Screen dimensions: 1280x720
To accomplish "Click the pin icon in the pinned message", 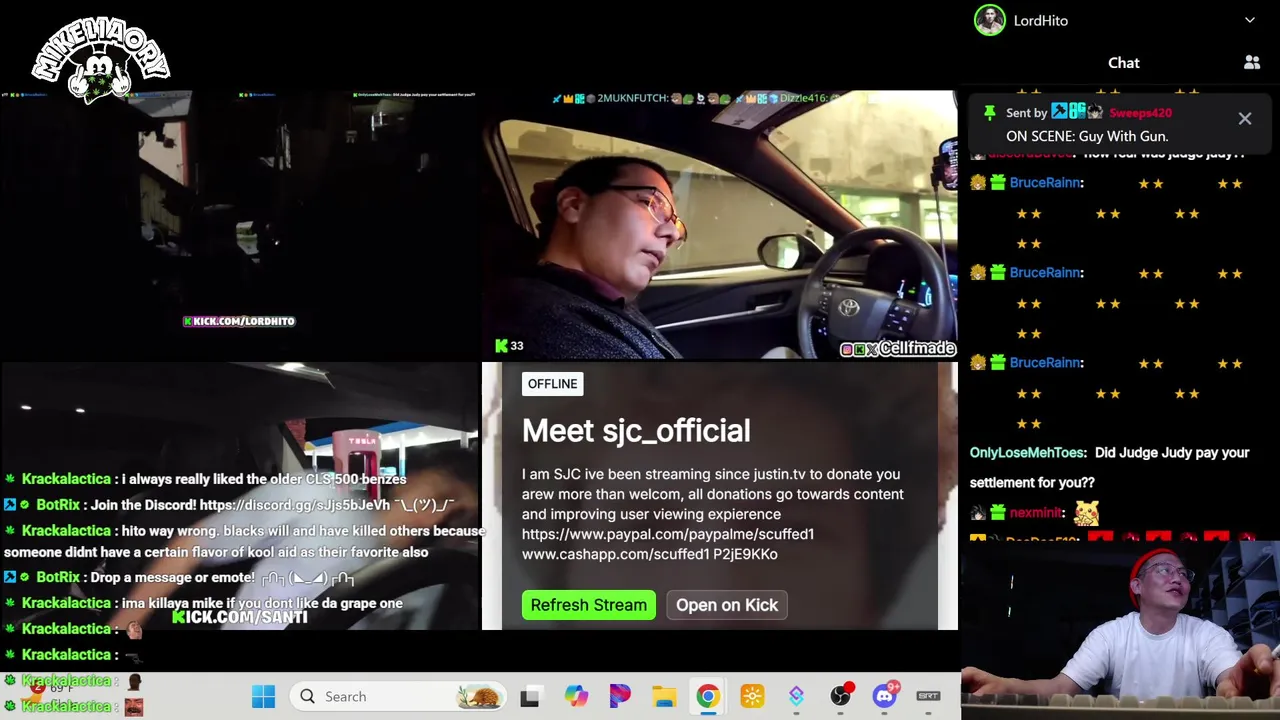I will click(989, 113).
